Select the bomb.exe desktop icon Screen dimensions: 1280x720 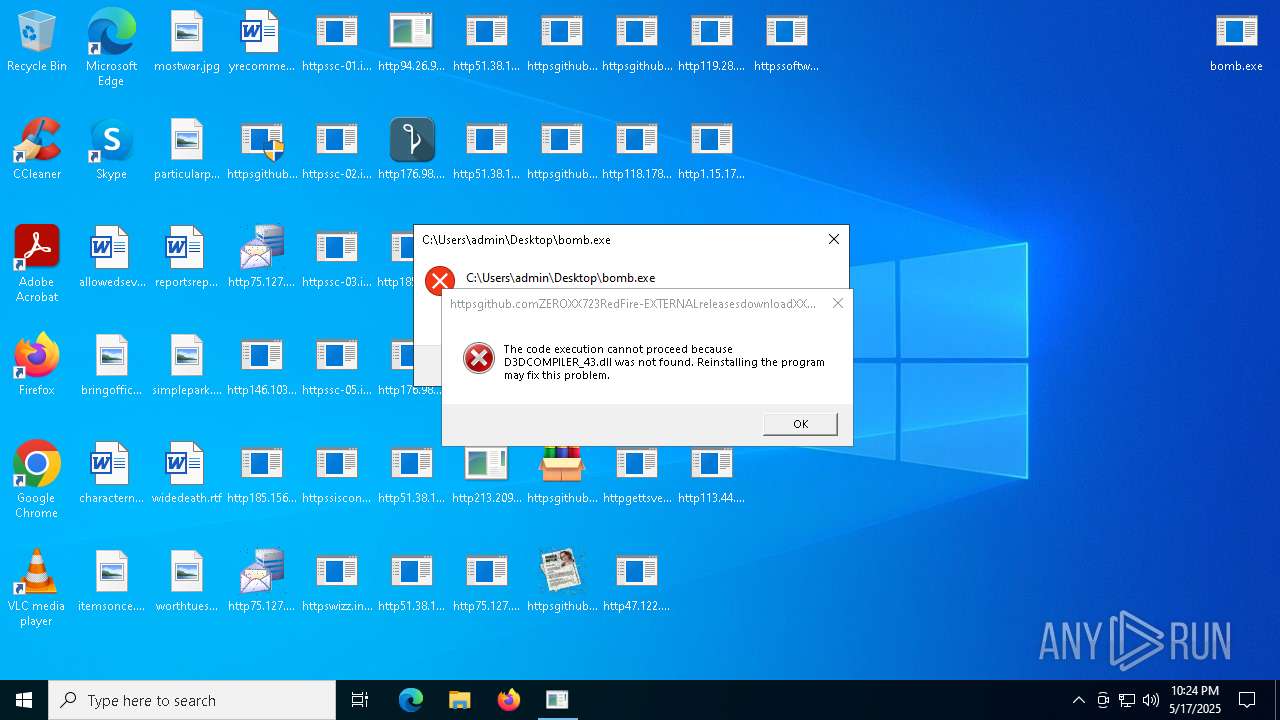(x=1236, y=42)
